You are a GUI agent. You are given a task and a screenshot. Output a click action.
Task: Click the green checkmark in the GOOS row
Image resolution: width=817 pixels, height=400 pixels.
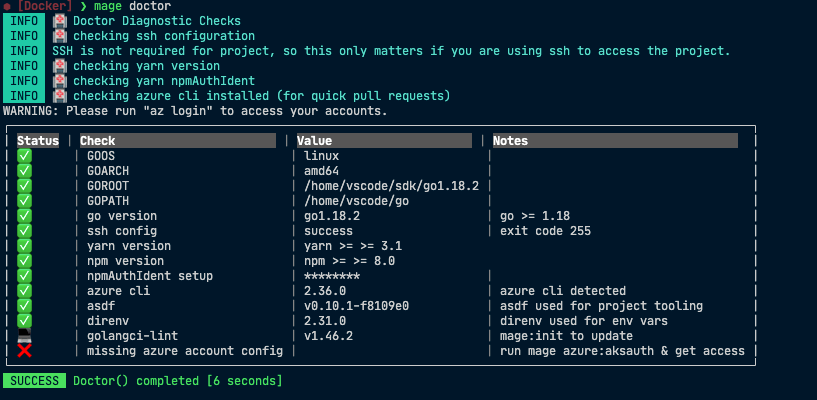pyautogui.click(x=25, y=156)
